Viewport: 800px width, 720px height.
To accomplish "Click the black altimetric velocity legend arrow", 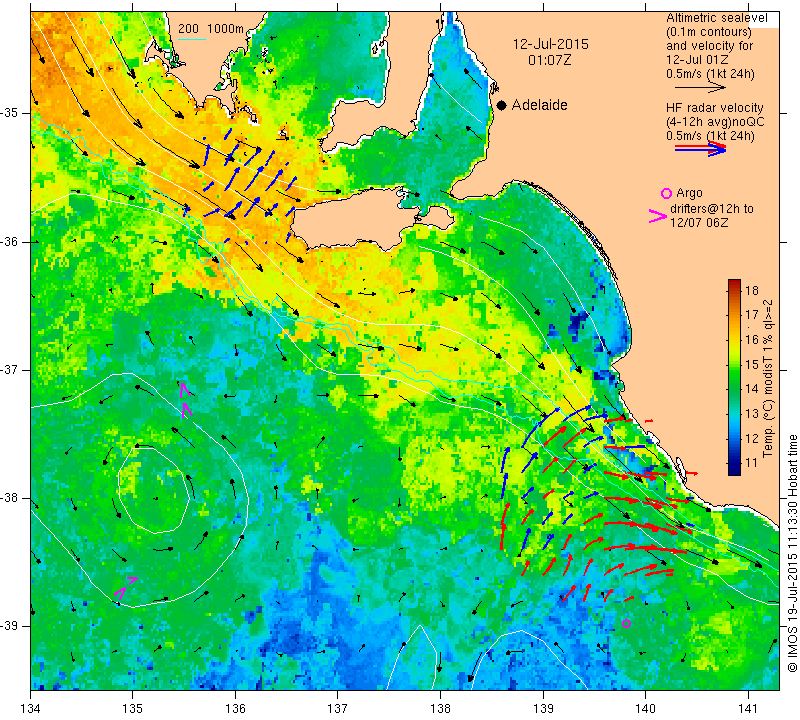I will [x=700, y=88].
